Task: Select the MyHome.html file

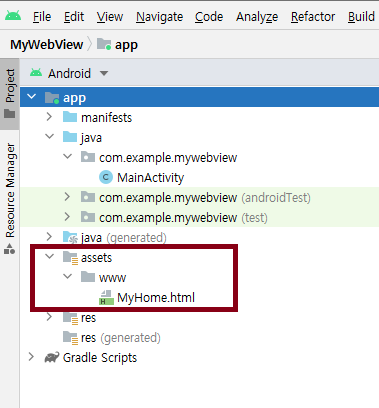Action: coord(156,298)
